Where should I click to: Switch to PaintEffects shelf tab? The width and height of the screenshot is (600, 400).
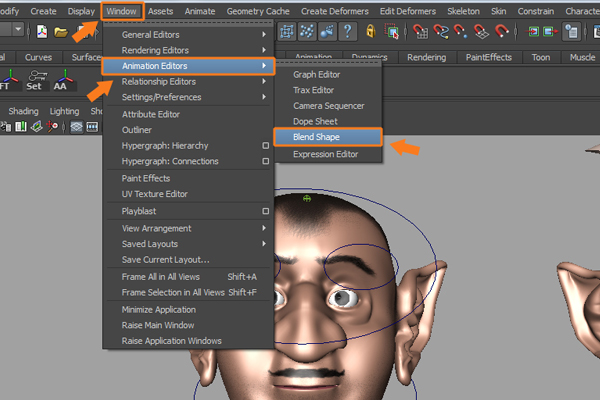click(489, 57)
